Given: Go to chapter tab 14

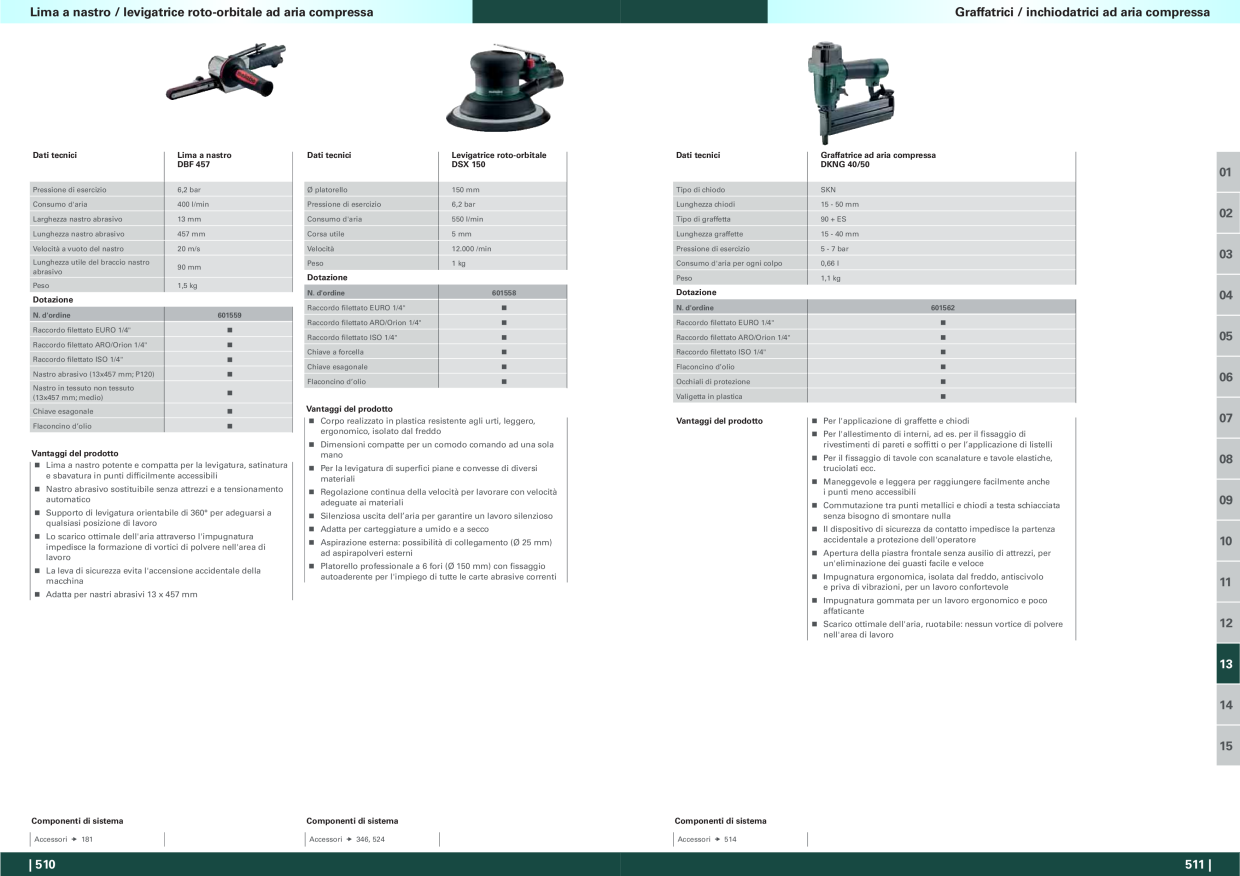Looking at the screenshot, I should point(1228,705).
